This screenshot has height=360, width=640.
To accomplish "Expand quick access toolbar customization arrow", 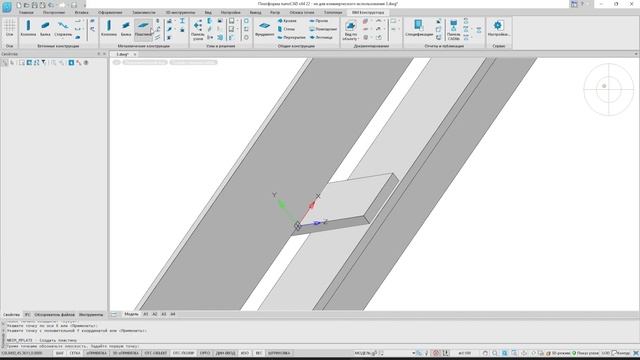I will pyautogui.click(x=84, y=5).
